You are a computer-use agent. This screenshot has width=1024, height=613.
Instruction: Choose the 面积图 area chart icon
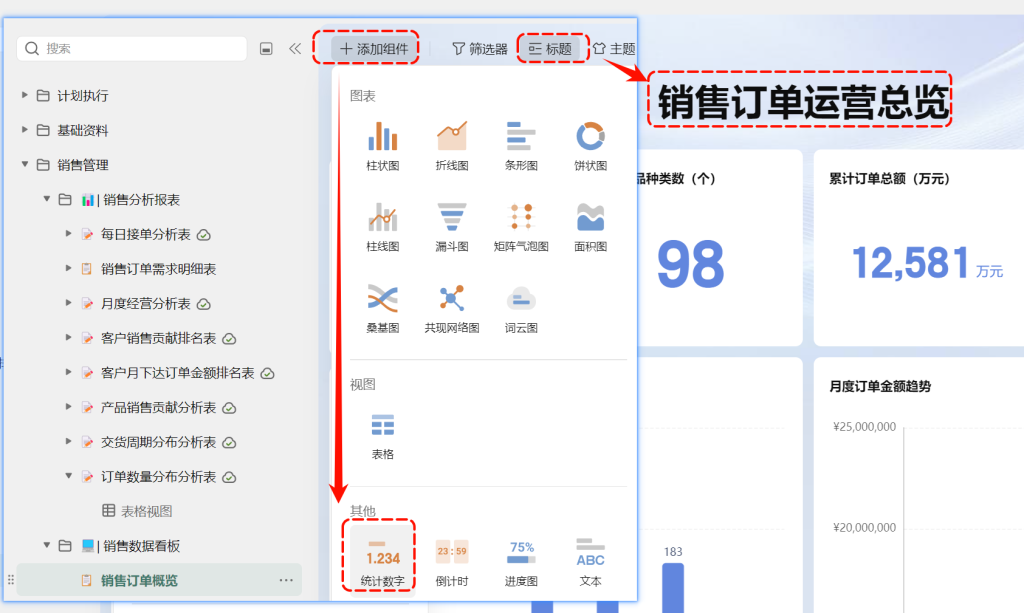pos(590,217)
